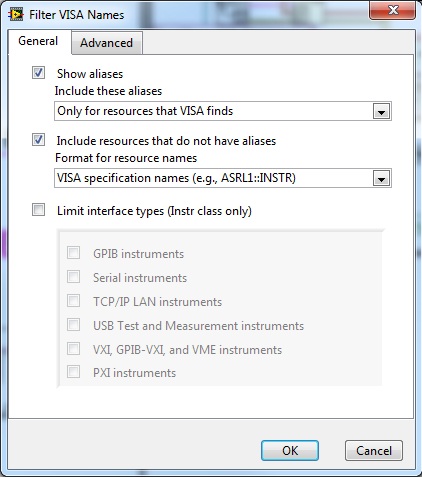
Task: Select the General tab
Action: [x=38, y=41]
